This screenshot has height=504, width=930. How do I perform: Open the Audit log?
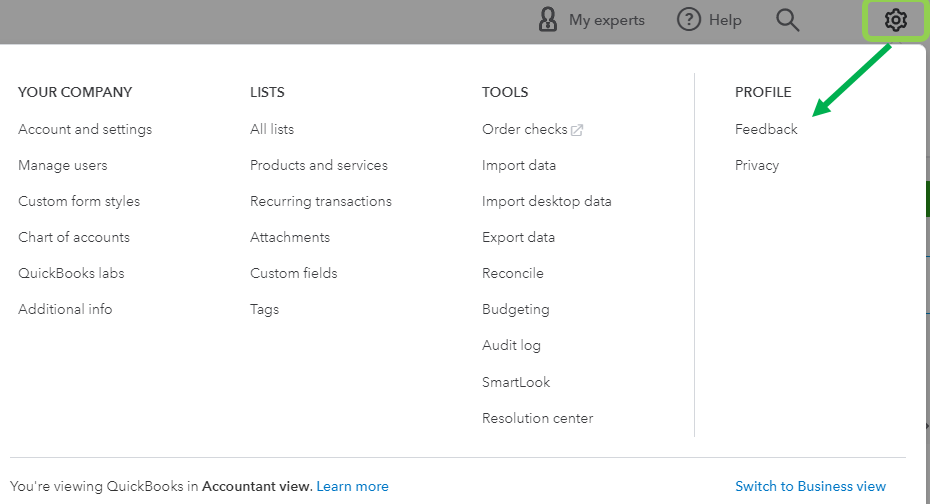point(511,345)
